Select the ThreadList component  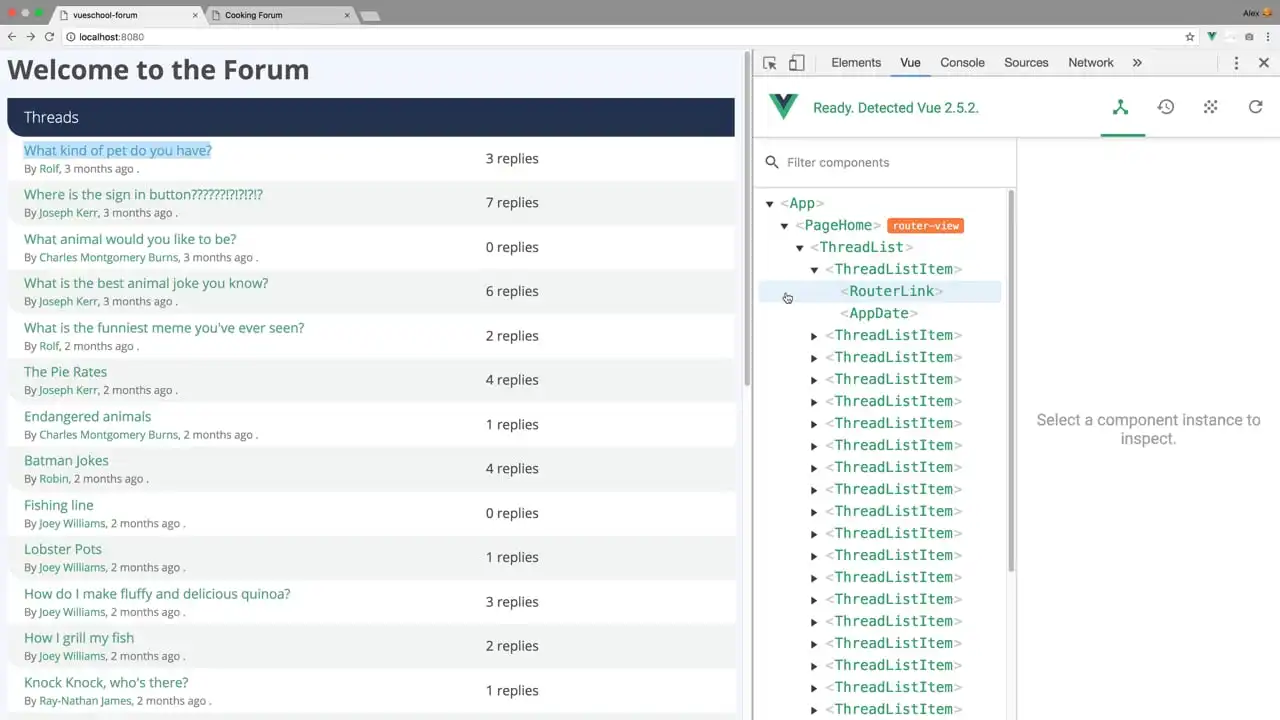tap(861, 247)
